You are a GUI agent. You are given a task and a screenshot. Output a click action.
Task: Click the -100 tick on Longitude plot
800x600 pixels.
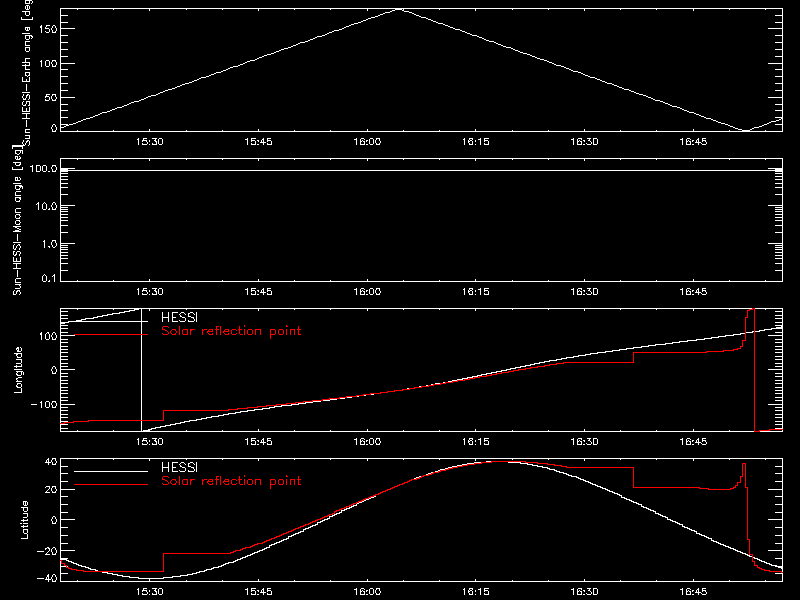(44, 404)
